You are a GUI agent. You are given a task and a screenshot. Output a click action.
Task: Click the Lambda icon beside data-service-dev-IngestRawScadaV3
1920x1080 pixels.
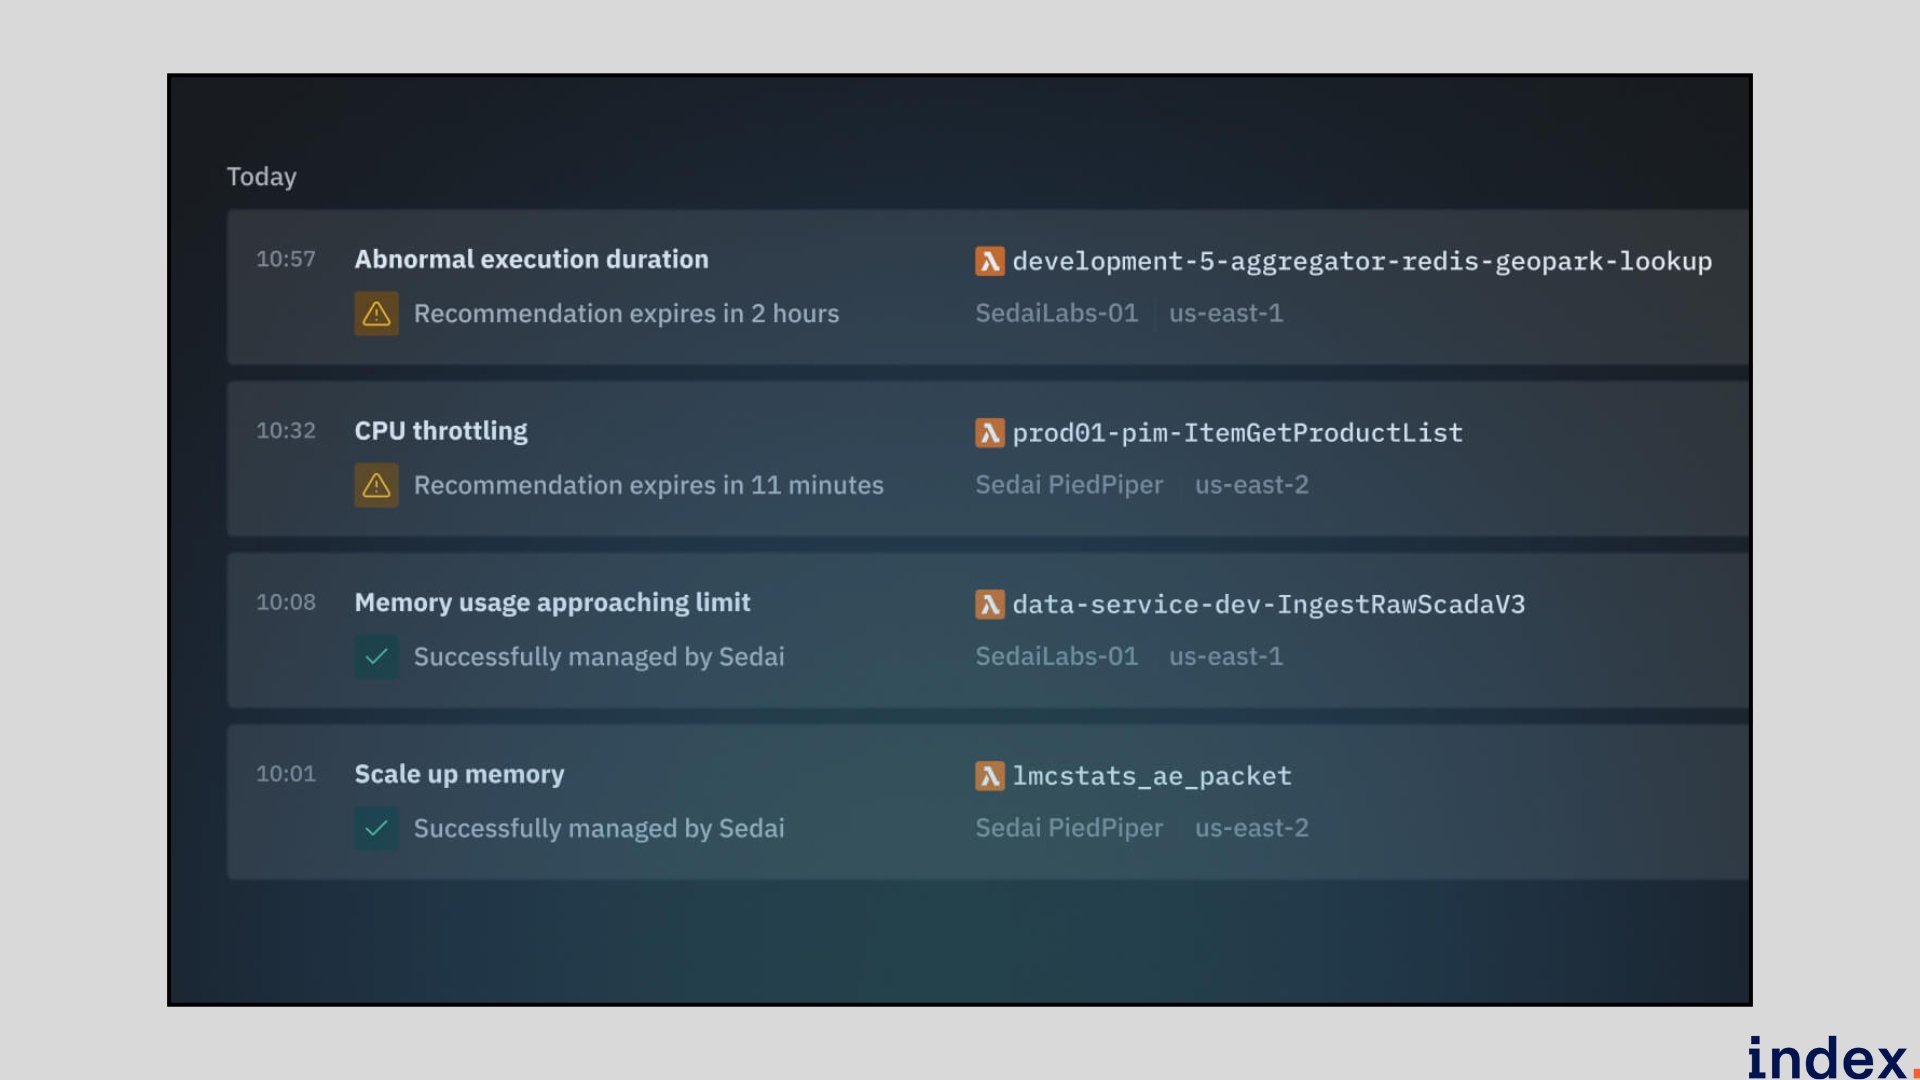pos(989,604)
